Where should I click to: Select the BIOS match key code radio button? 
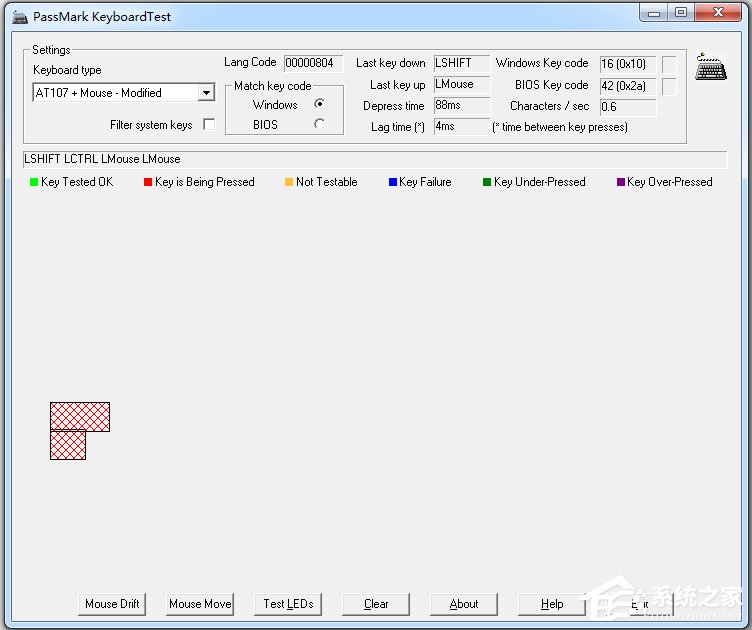[319, 124]
